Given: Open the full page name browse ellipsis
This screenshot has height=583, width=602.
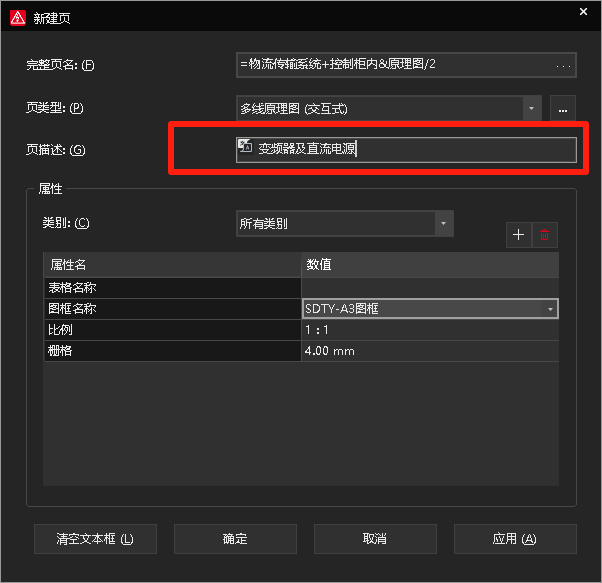Looking at the screenshot, I should (563, 66).
